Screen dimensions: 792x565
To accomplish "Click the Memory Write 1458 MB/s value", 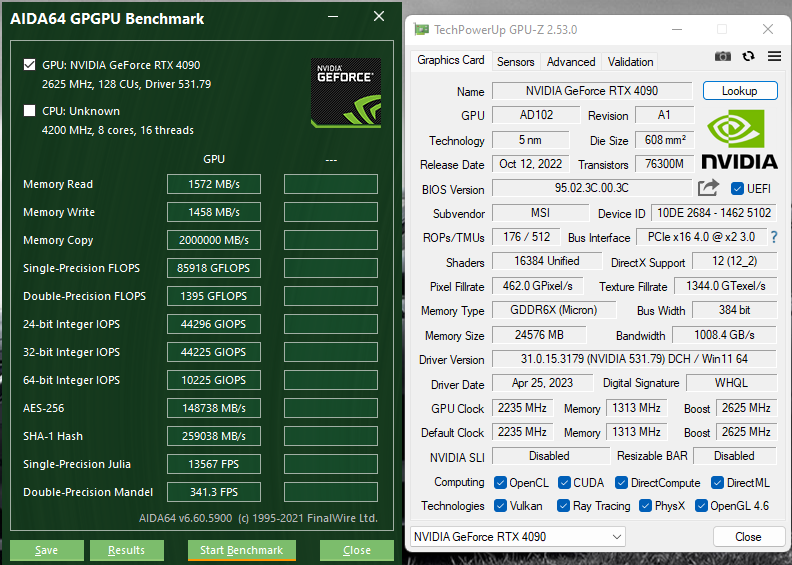I will 214,212.
